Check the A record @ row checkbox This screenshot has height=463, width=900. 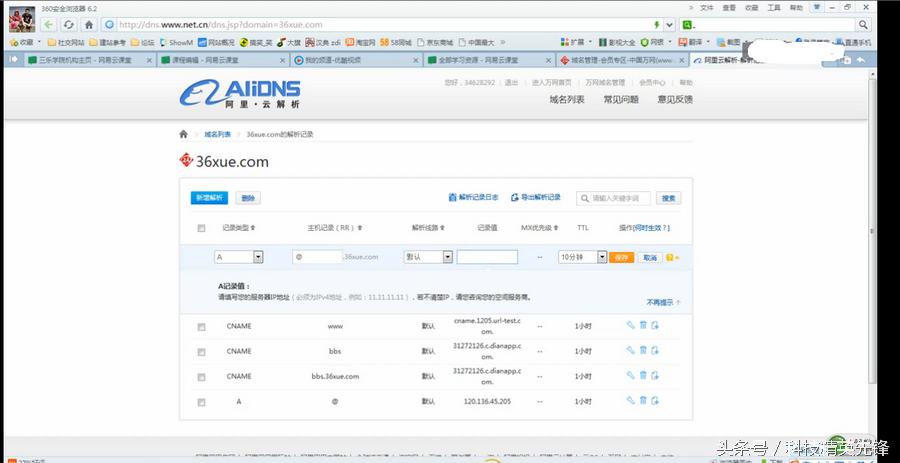point(201,402)
